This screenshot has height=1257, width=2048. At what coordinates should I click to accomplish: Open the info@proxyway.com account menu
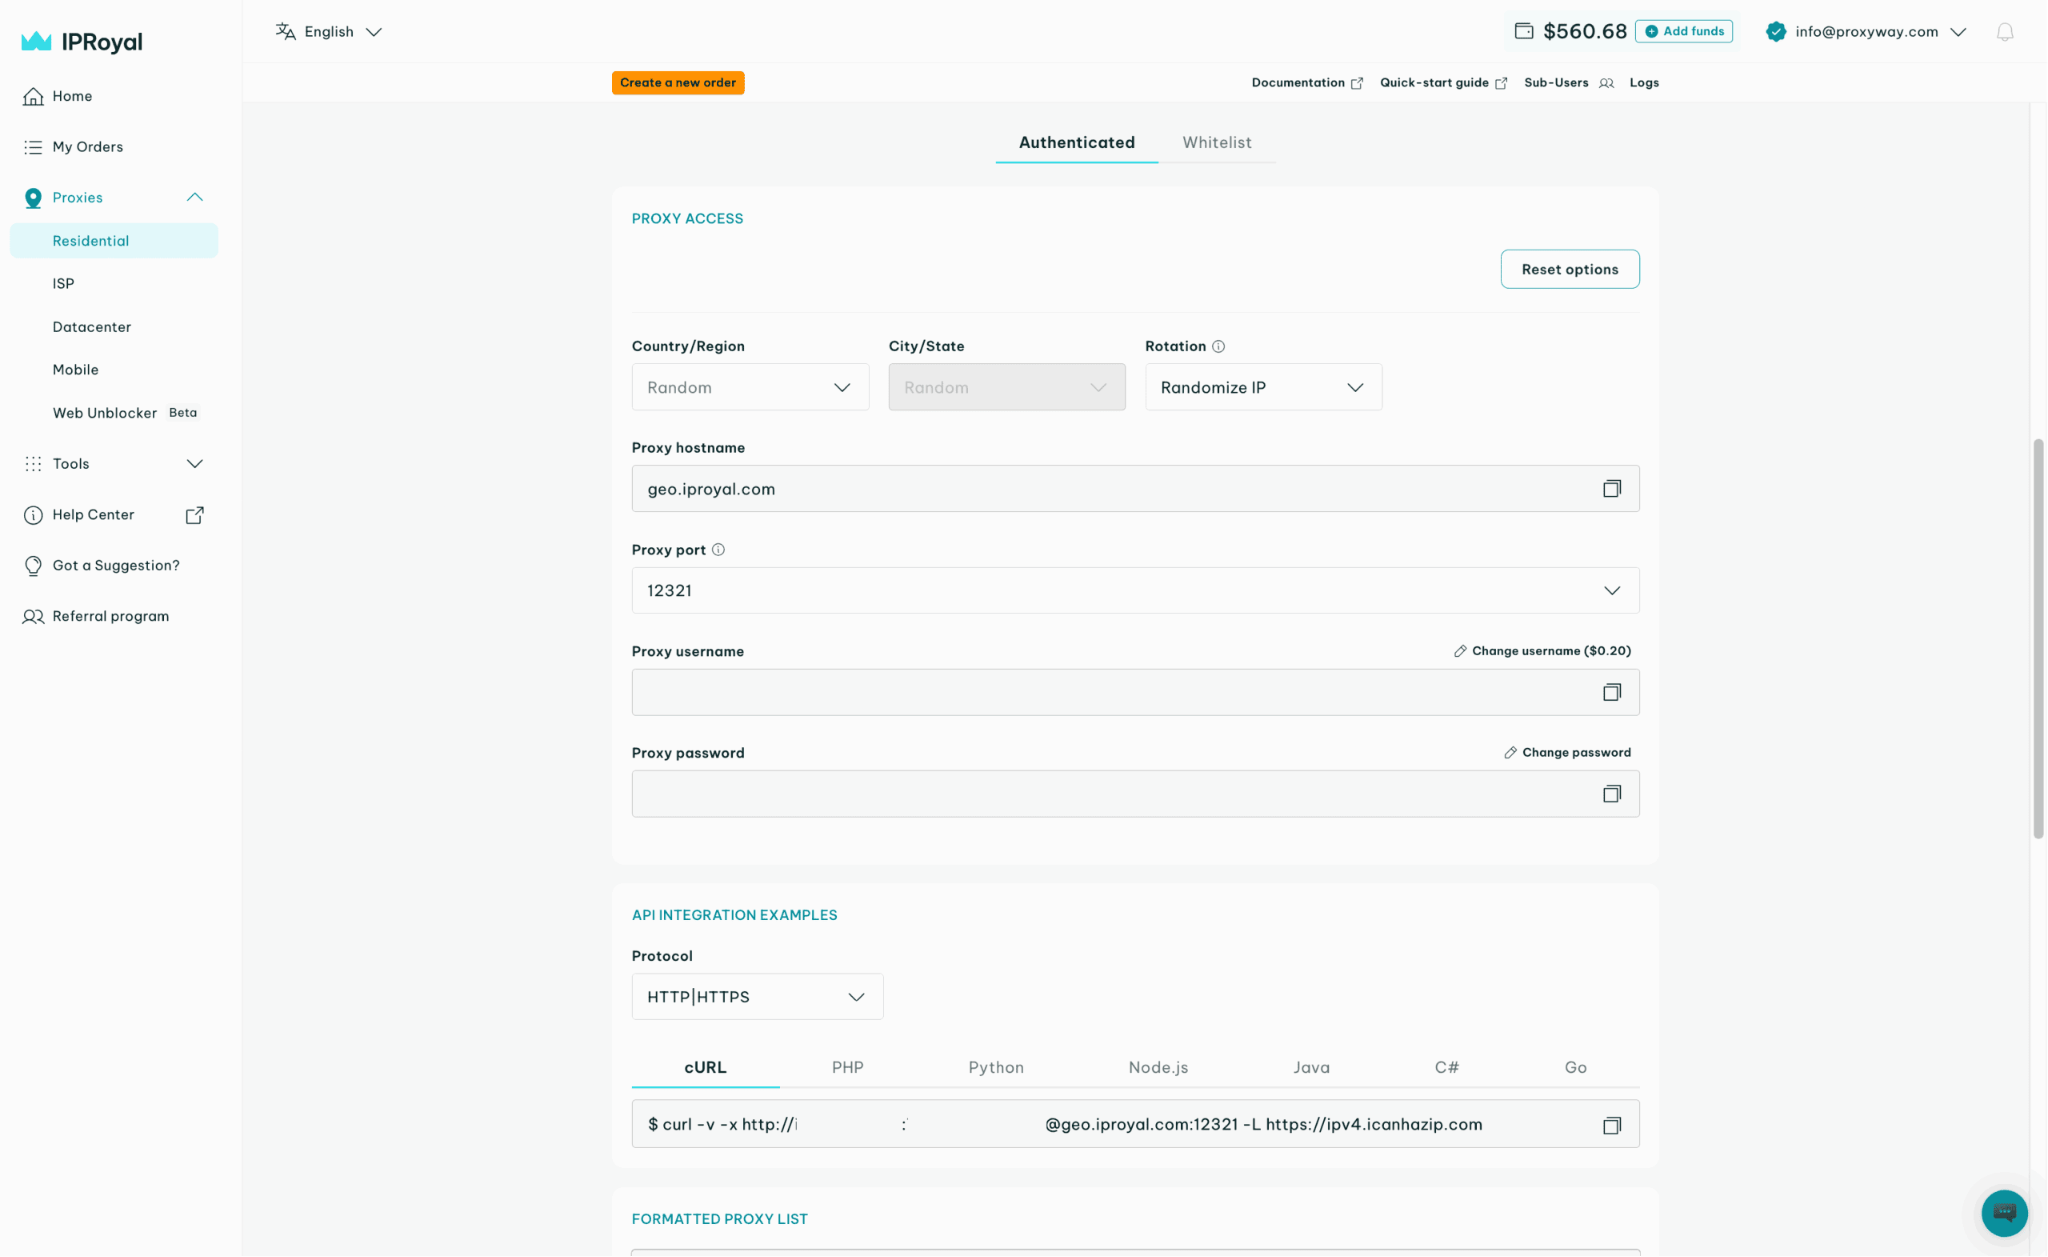point(1866,31)
